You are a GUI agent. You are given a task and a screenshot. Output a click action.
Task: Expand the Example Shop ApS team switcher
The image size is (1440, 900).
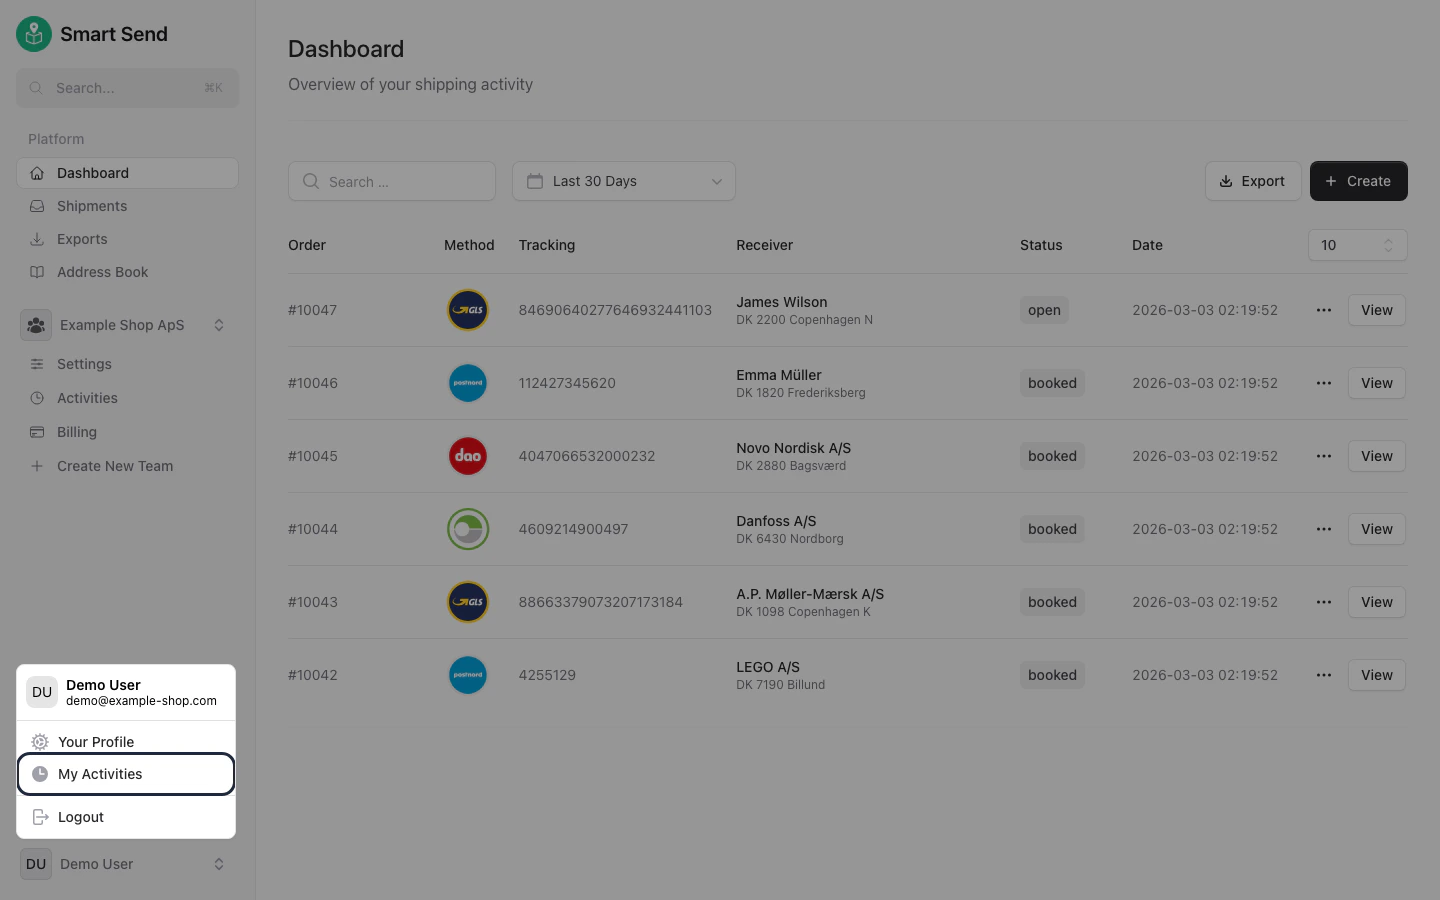(x=122, y=325)
